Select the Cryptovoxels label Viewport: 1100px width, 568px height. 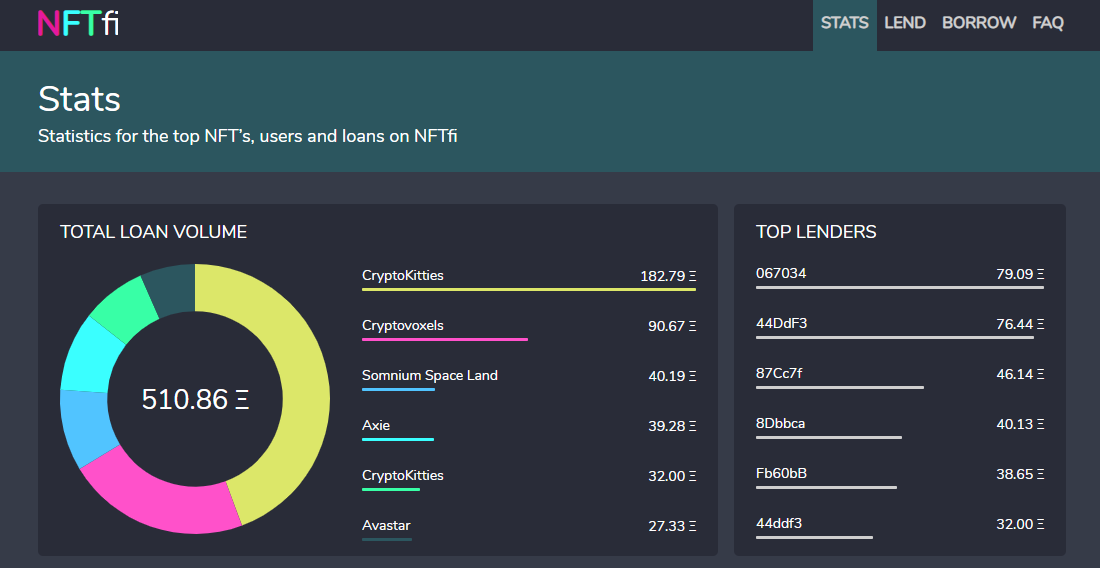click(403, 325)
